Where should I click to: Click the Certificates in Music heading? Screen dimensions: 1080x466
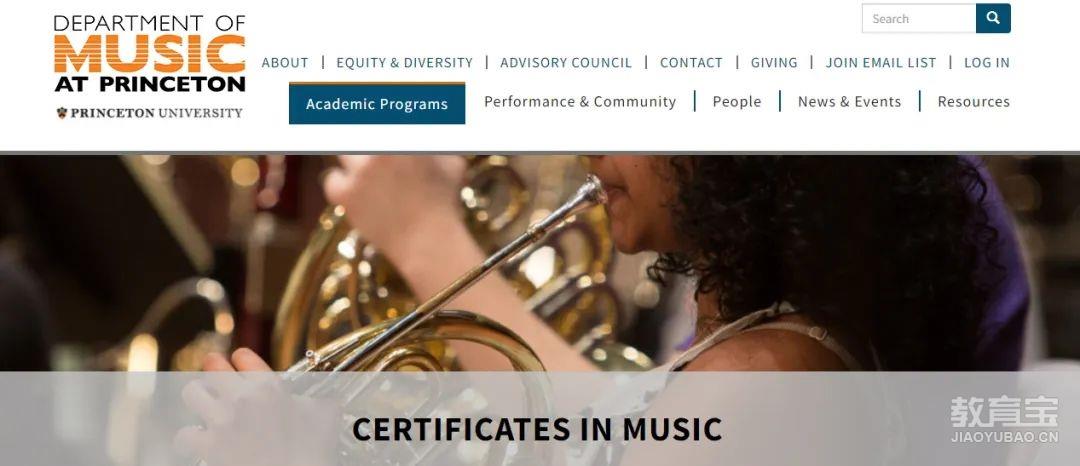pos(537,429)
